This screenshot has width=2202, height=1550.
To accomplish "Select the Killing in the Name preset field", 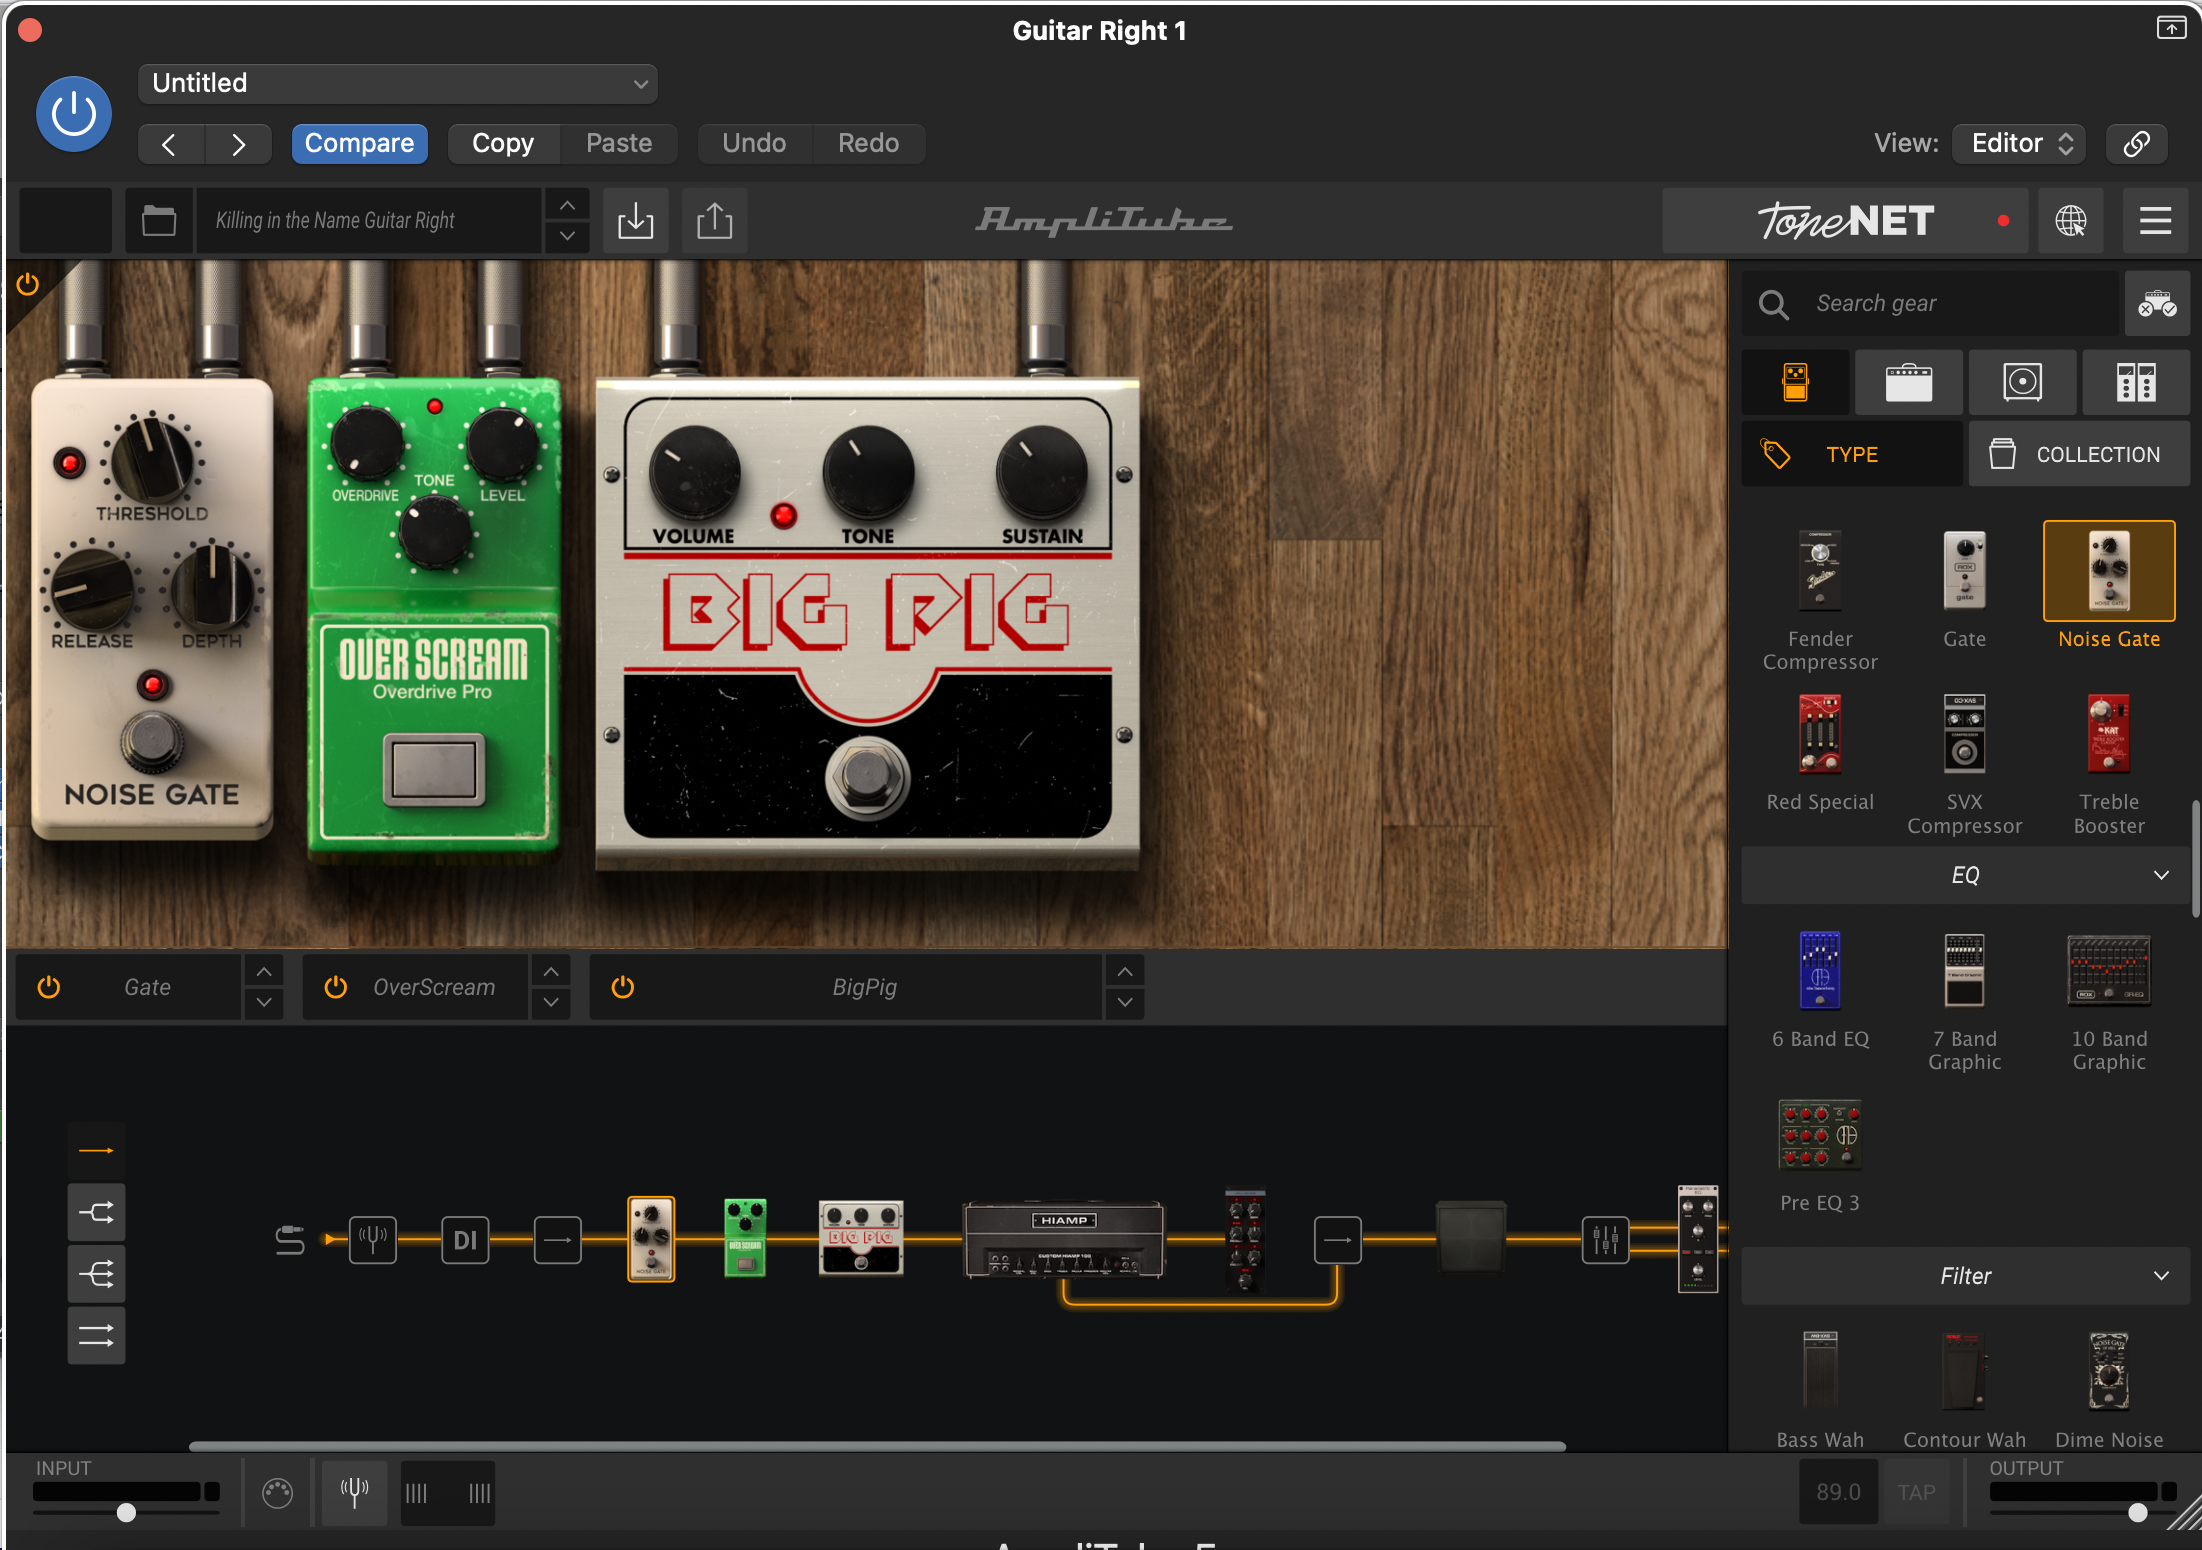I will pyautogui.click(x=368, y=220).
